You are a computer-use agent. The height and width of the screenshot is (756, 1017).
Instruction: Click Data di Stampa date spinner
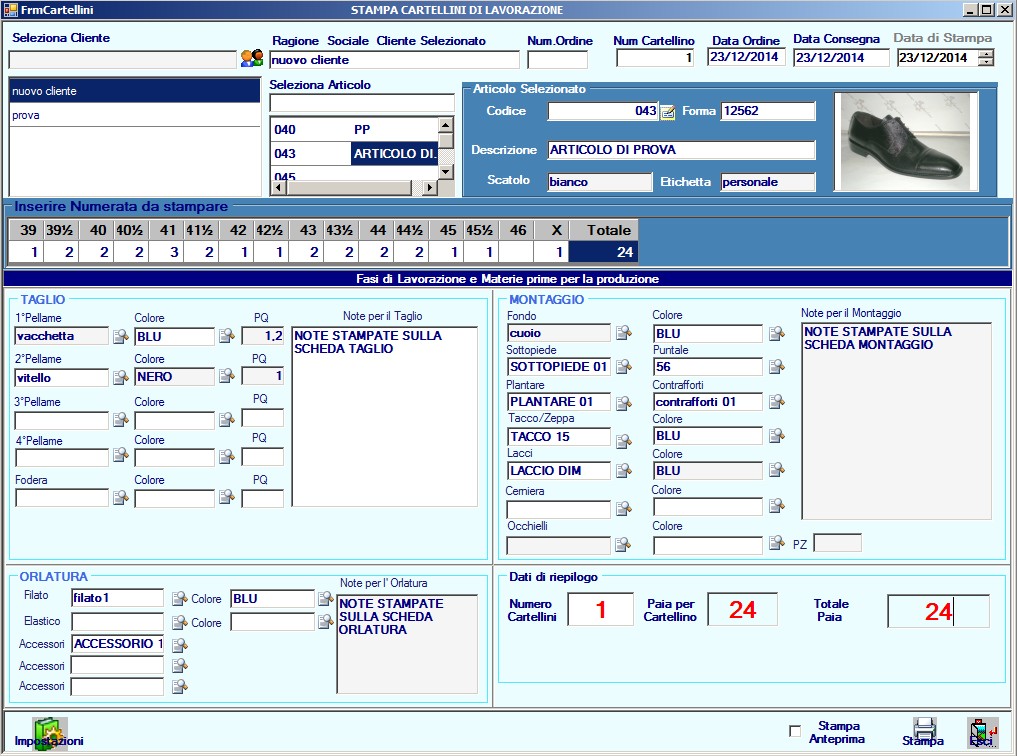[986, 58]
